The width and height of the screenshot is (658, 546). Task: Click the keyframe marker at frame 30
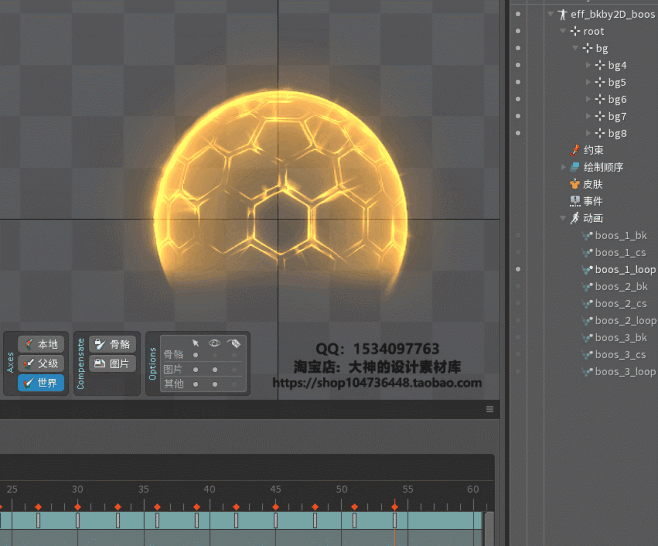tap(77, 507)
